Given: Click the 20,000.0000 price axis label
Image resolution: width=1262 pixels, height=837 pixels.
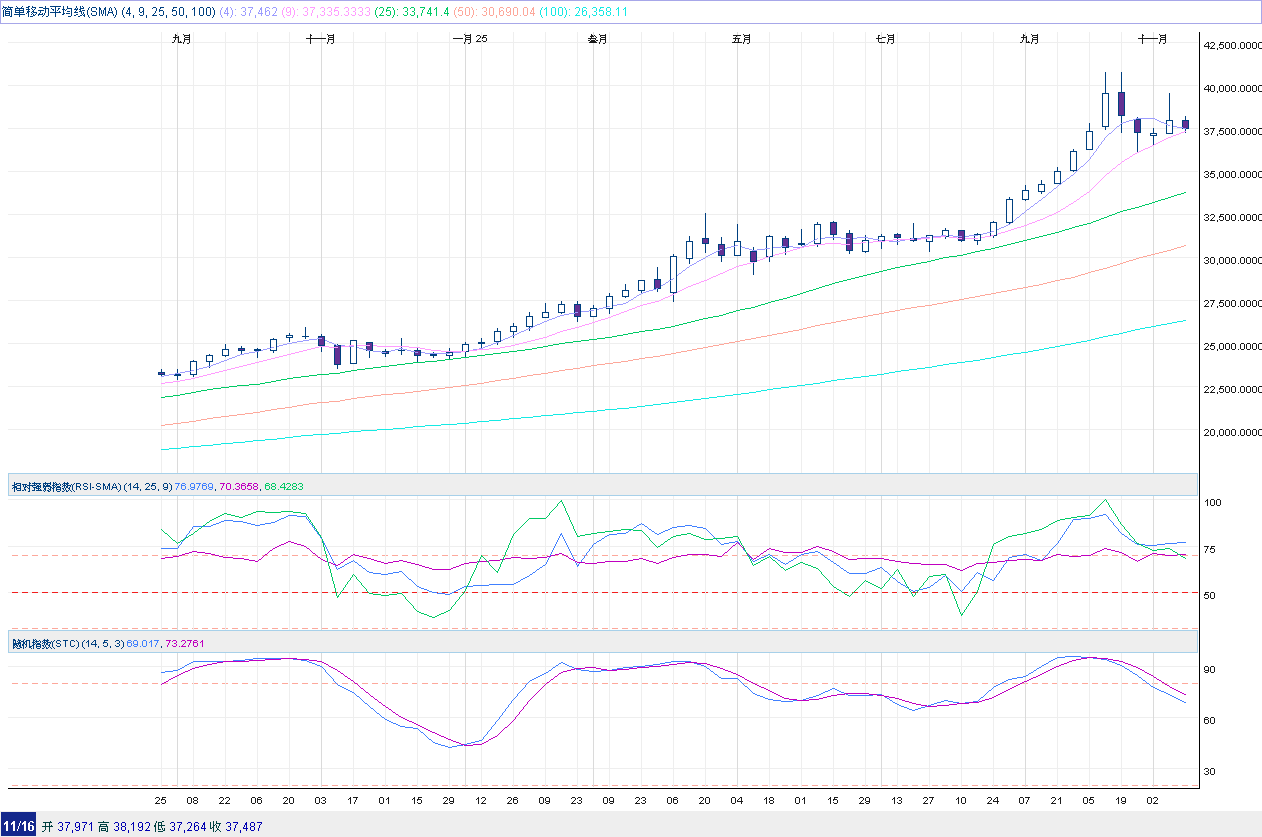Looking at the screenshot, I should point(1230,433).
